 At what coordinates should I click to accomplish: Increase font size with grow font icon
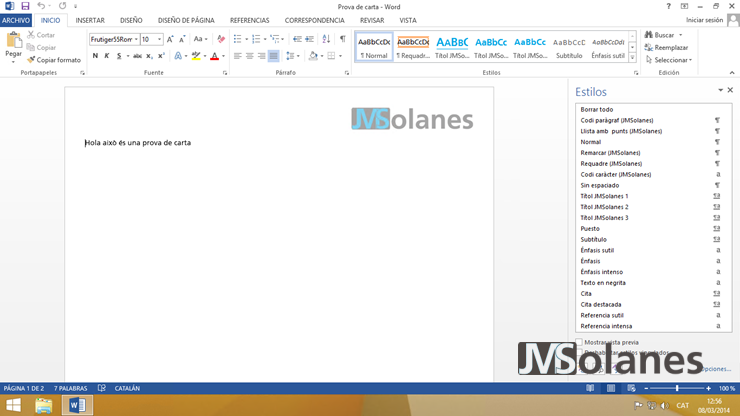[170, 39]
